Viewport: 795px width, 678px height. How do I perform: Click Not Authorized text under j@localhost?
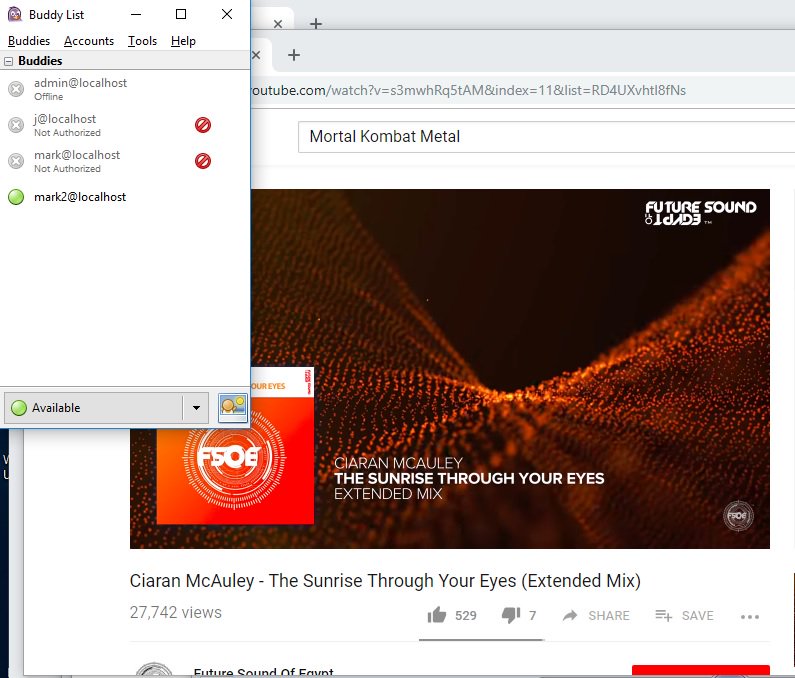coord(67,132)
